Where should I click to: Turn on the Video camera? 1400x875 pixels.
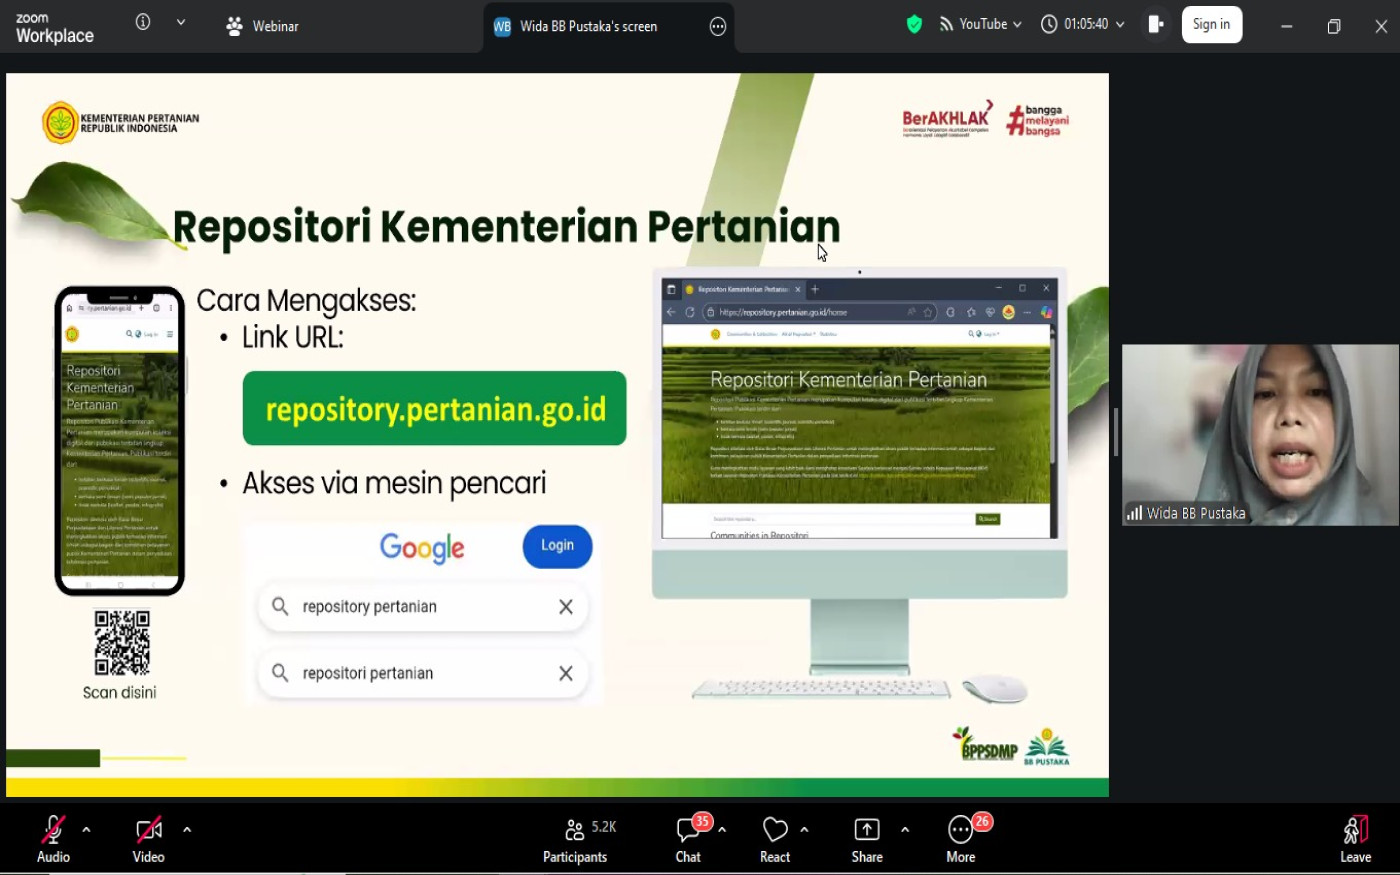click(148, 838)
